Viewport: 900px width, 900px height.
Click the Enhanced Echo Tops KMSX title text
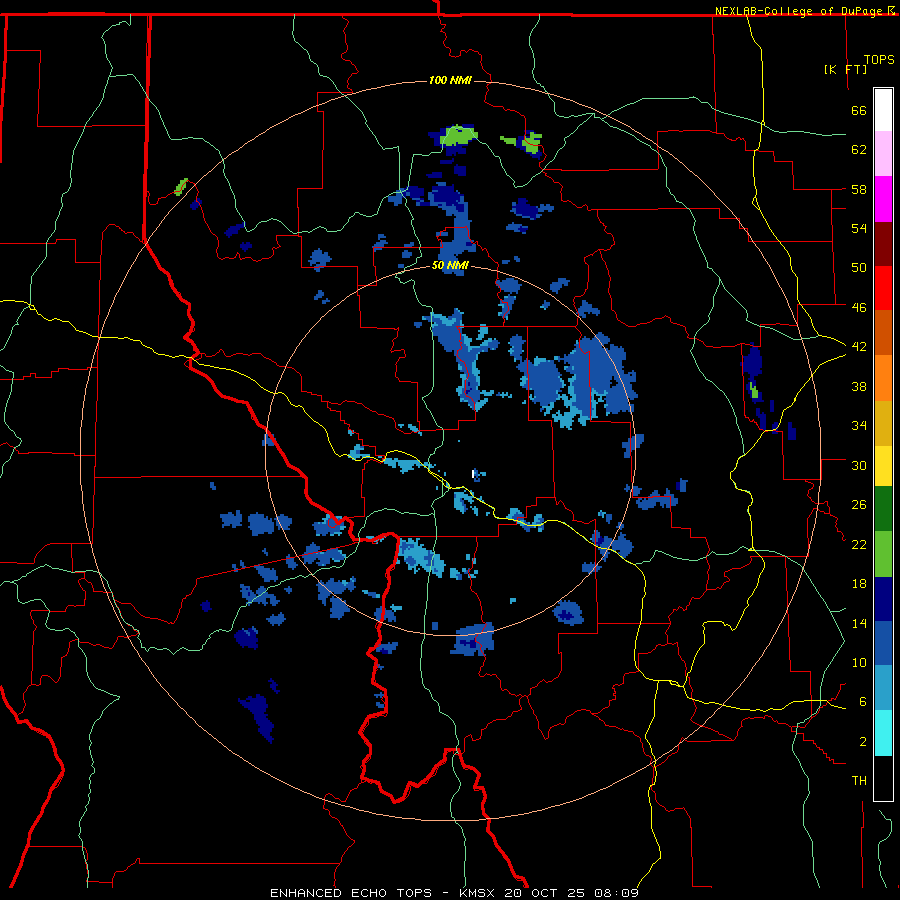[454, 893]
